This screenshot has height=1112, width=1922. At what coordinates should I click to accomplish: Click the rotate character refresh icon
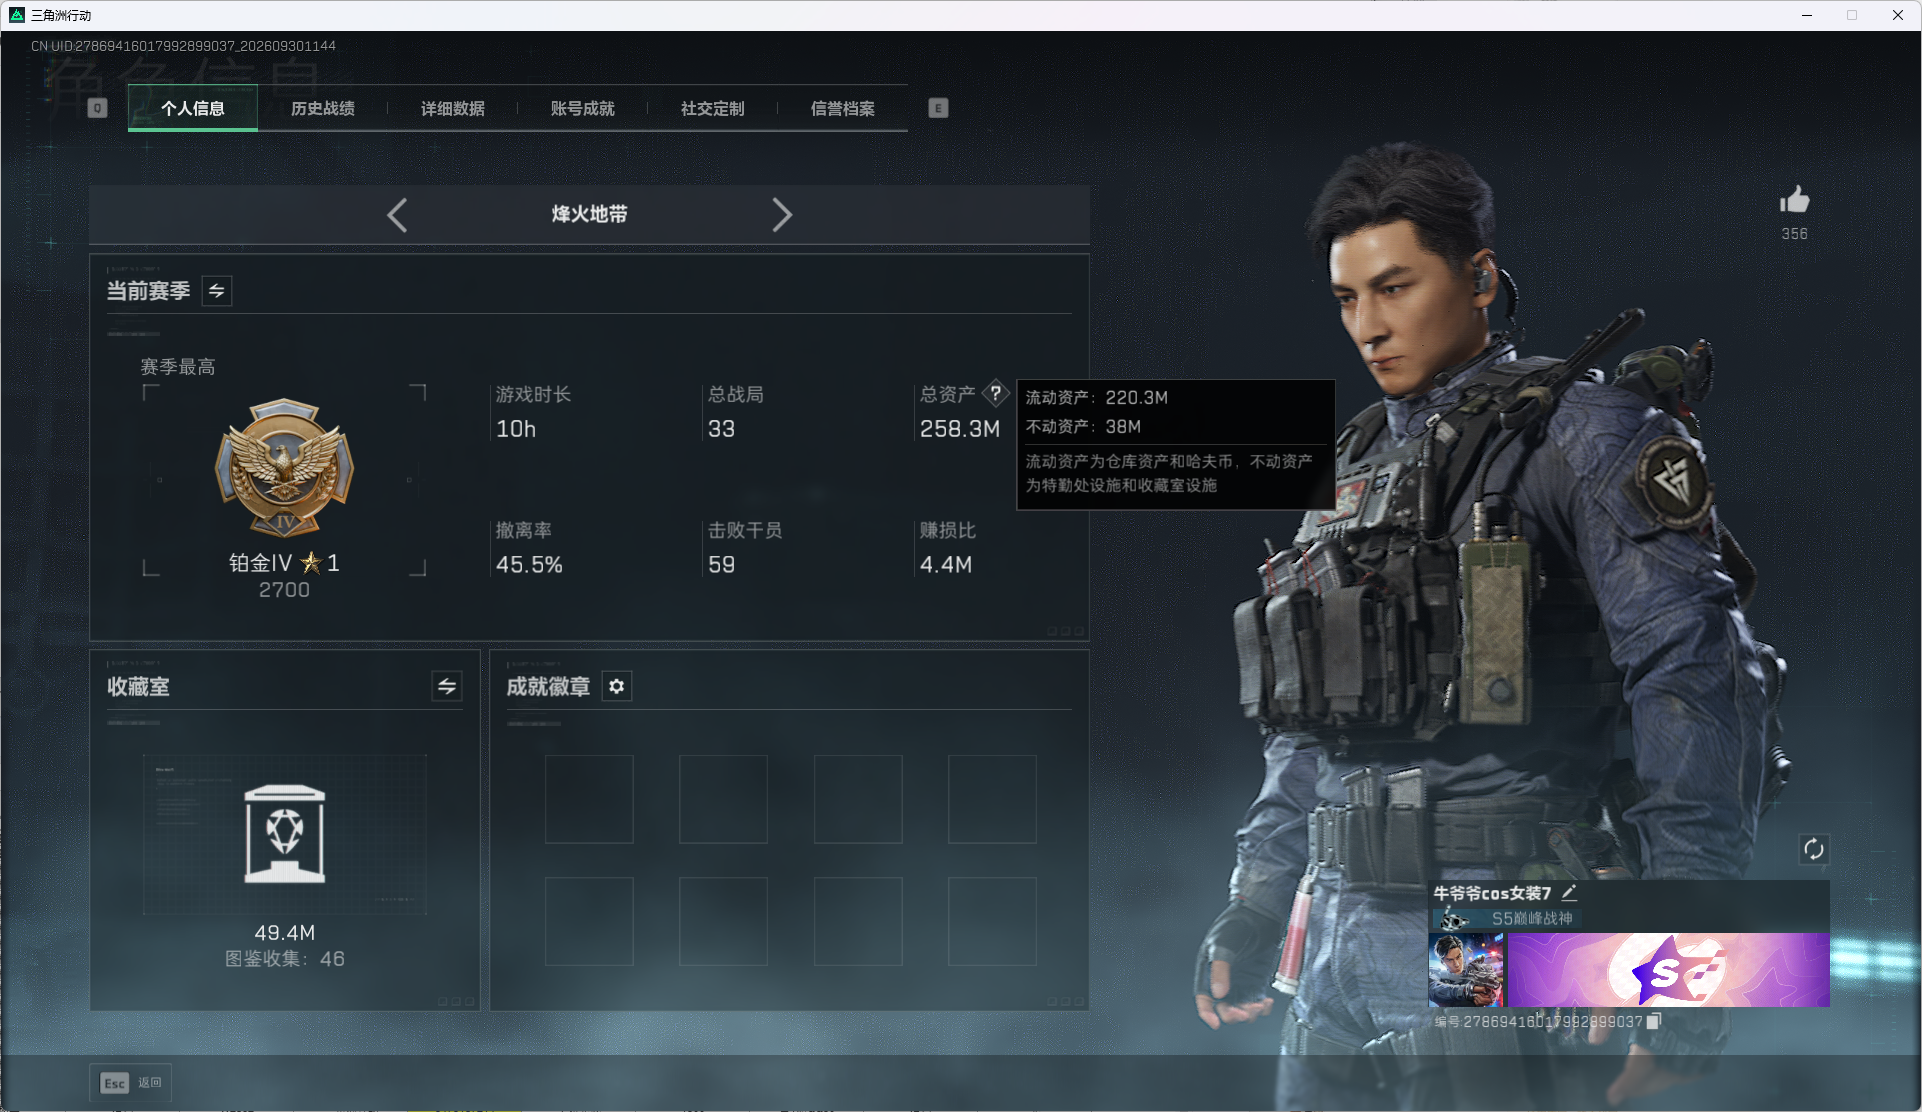(1814, 850)
